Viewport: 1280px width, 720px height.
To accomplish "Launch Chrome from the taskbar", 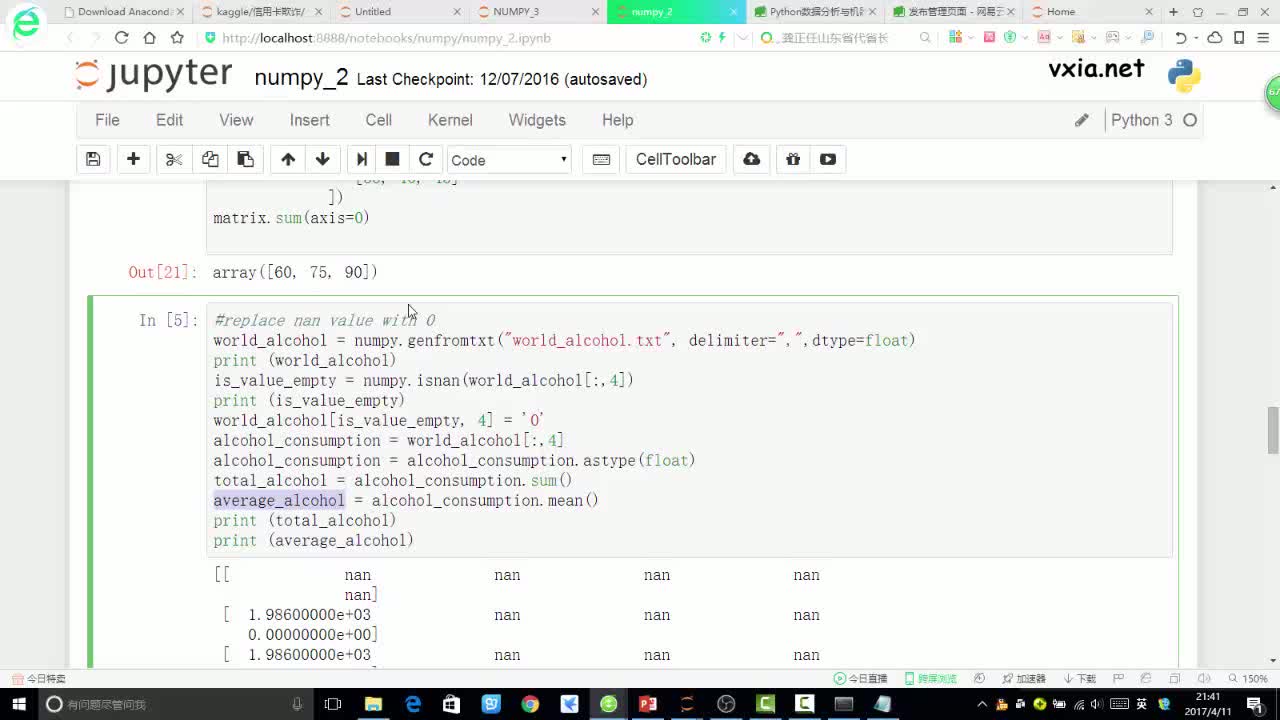I will (x=530, y=704).
